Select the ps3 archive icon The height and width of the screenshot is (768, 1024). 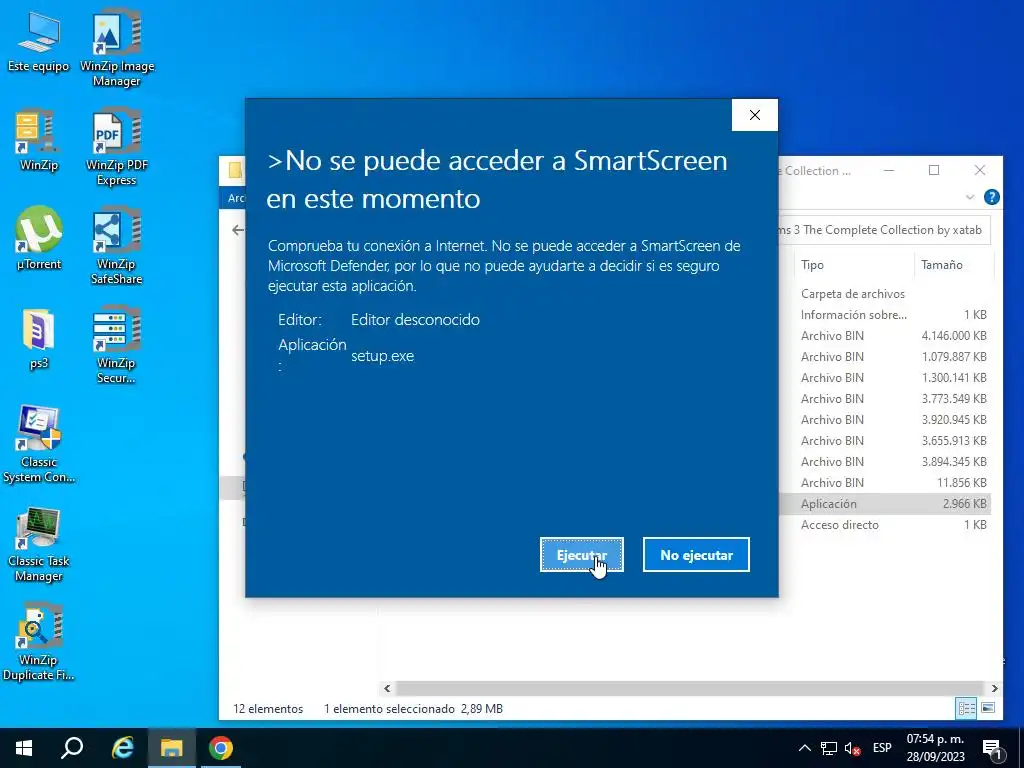click(38, 339)
